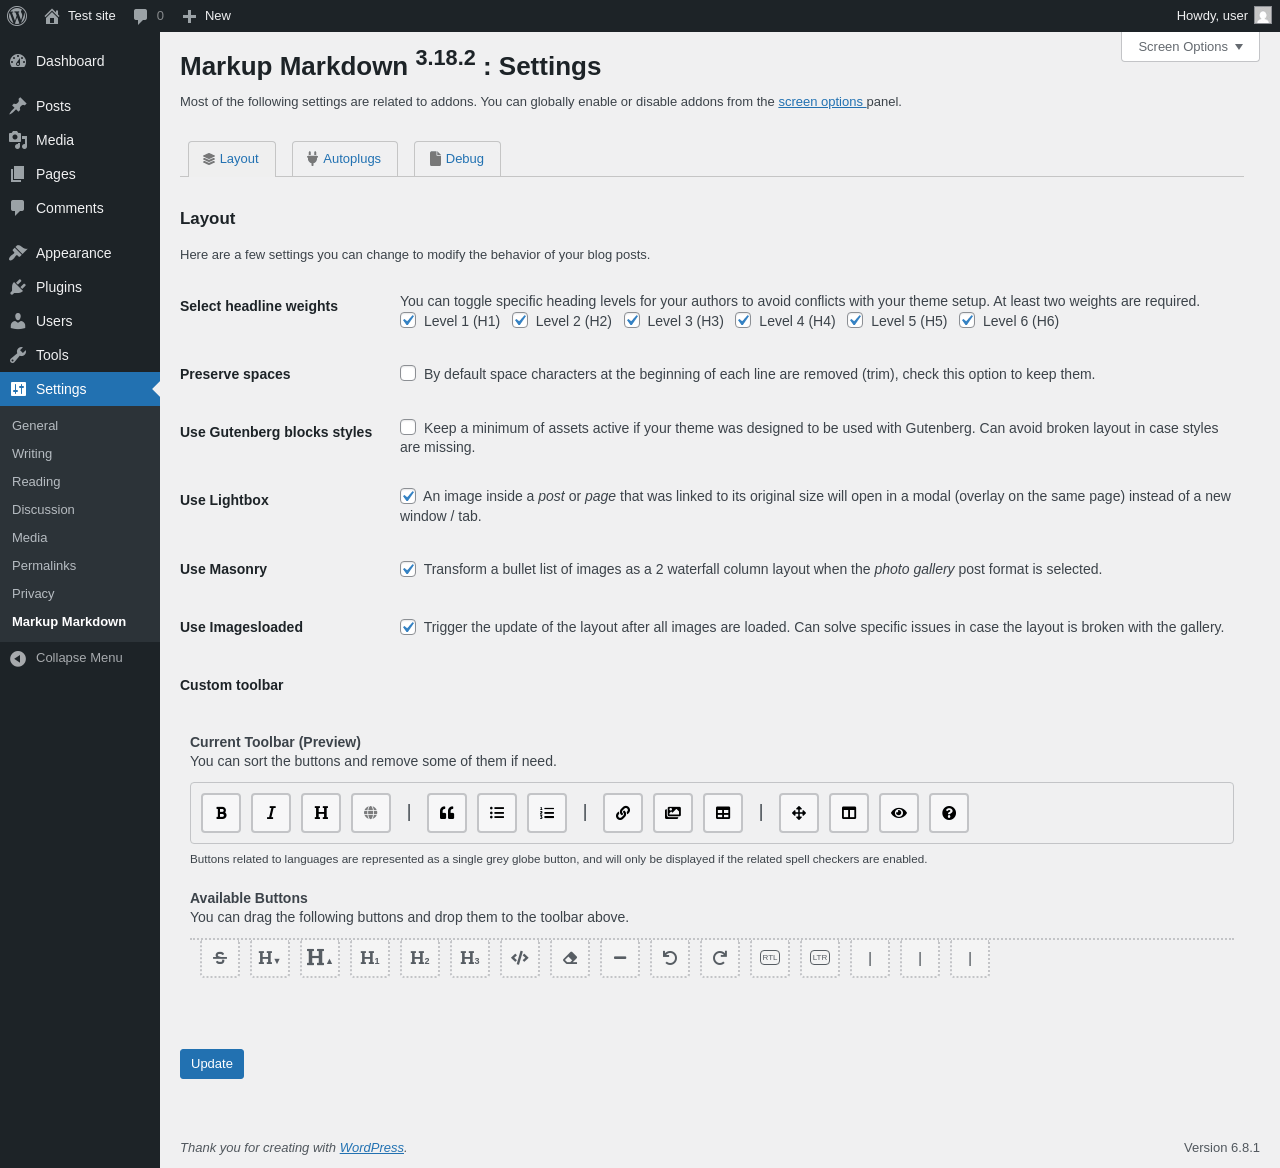
Task: Open the Dashboard menu item
Action: tap(80, 61)
